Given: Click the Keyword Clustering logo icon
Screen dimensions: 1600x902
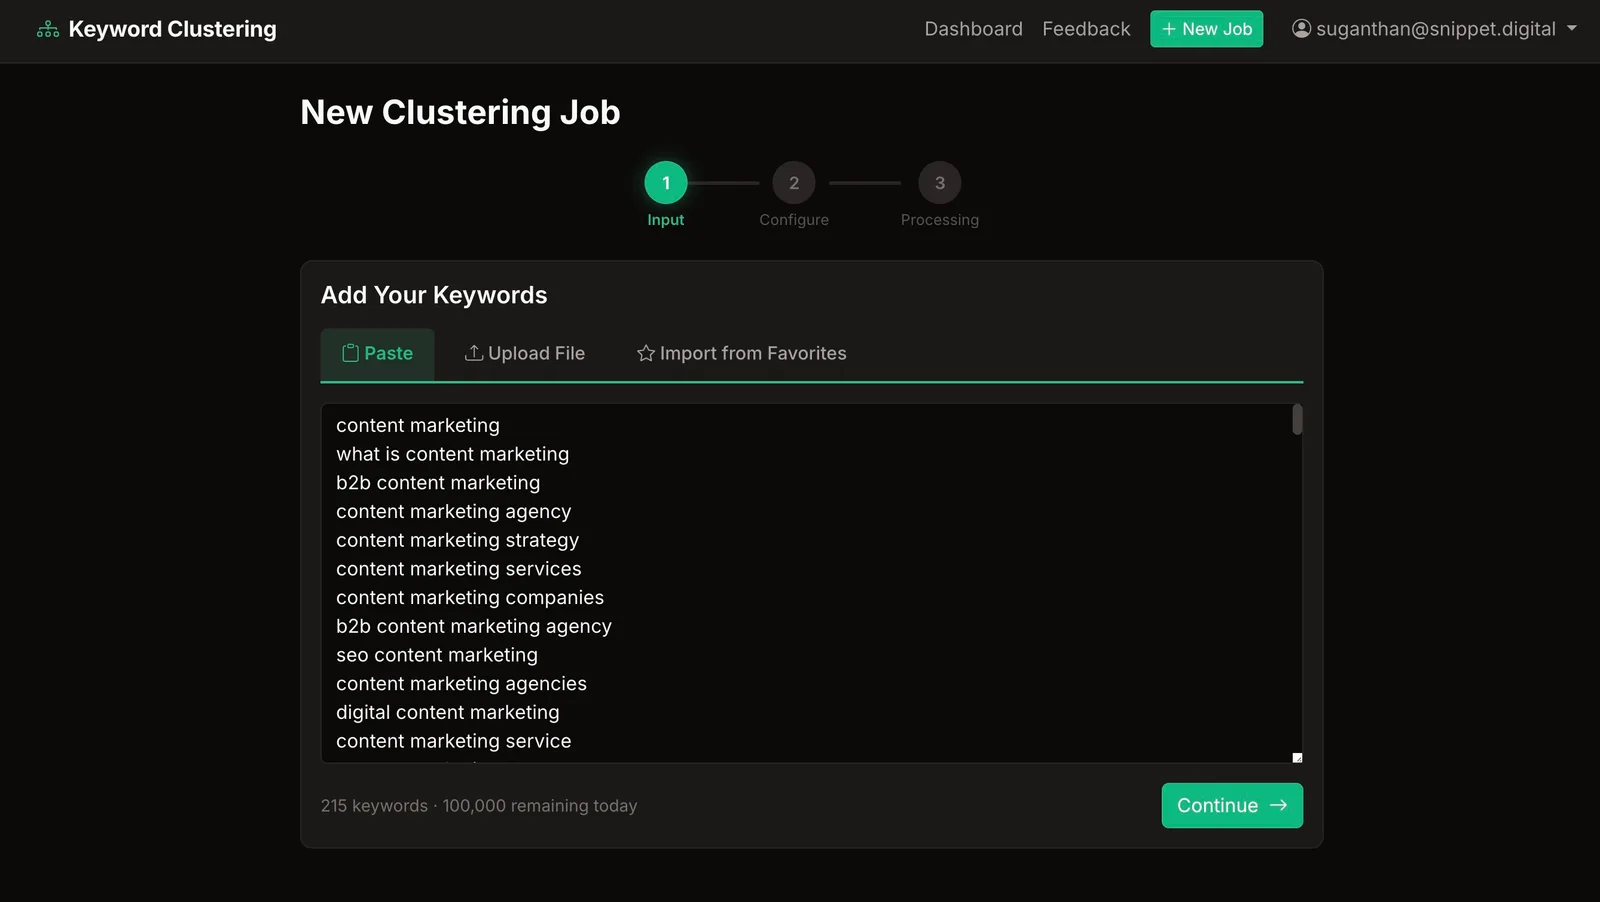Looking at the screenshot, I should 48,29.
